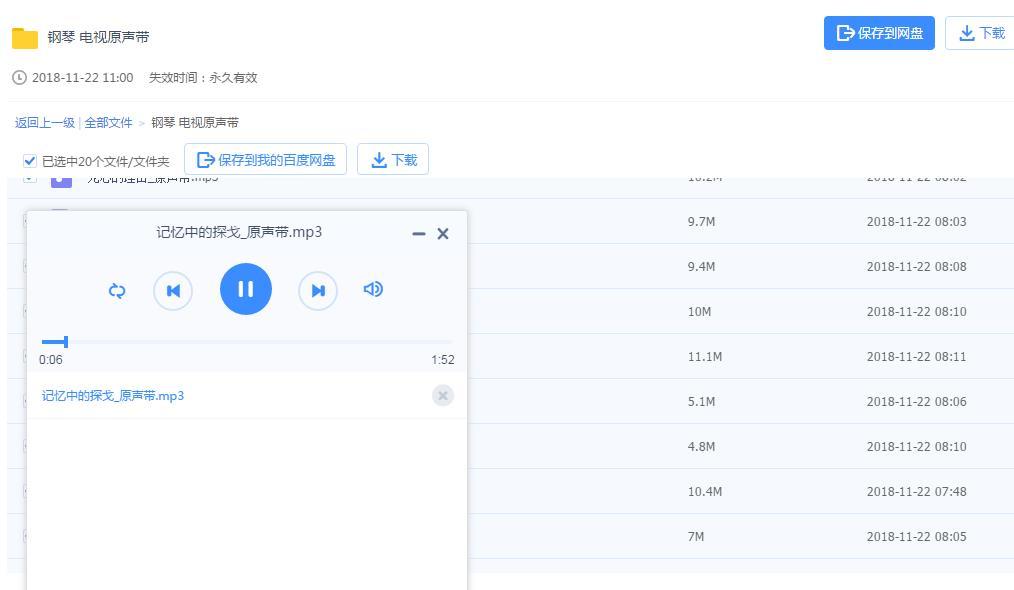Click the folder title 钢琴 电视原声带
Image resolution: width=1014 pixels, height=590 pixels.
point(98,37)
